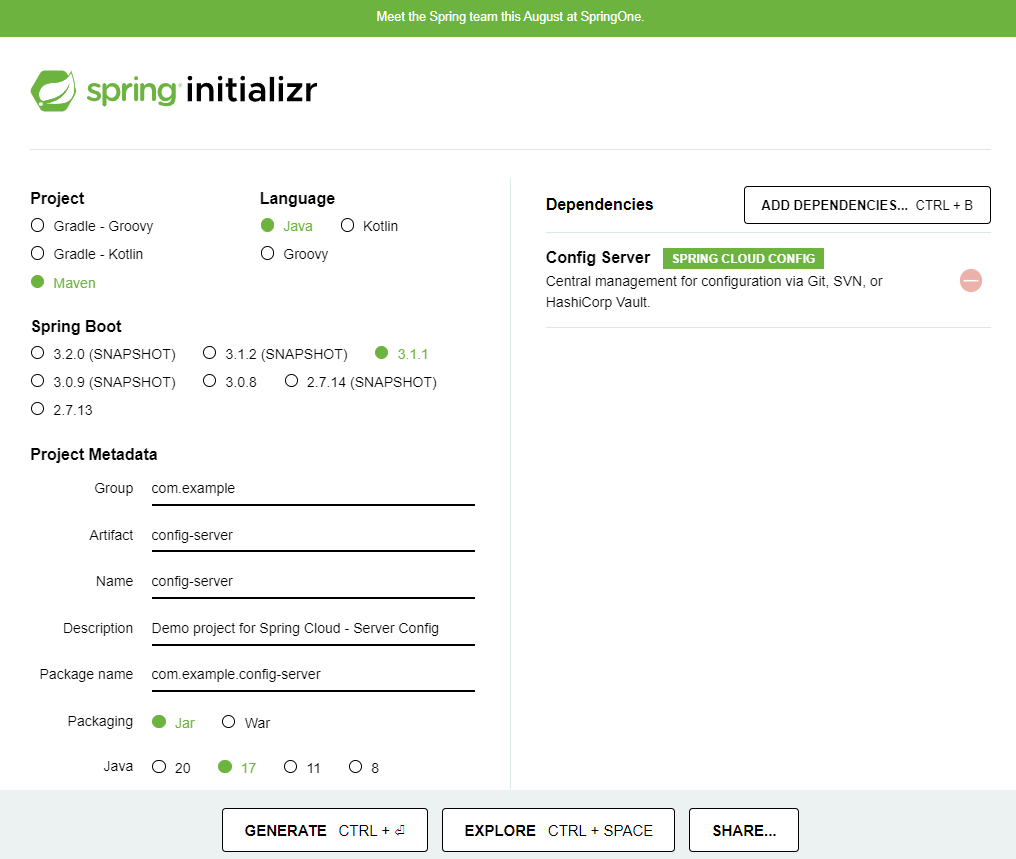Set packaging to War
Screen dimensions: 1016x859
pyautogui.click(x=246, y=722)
